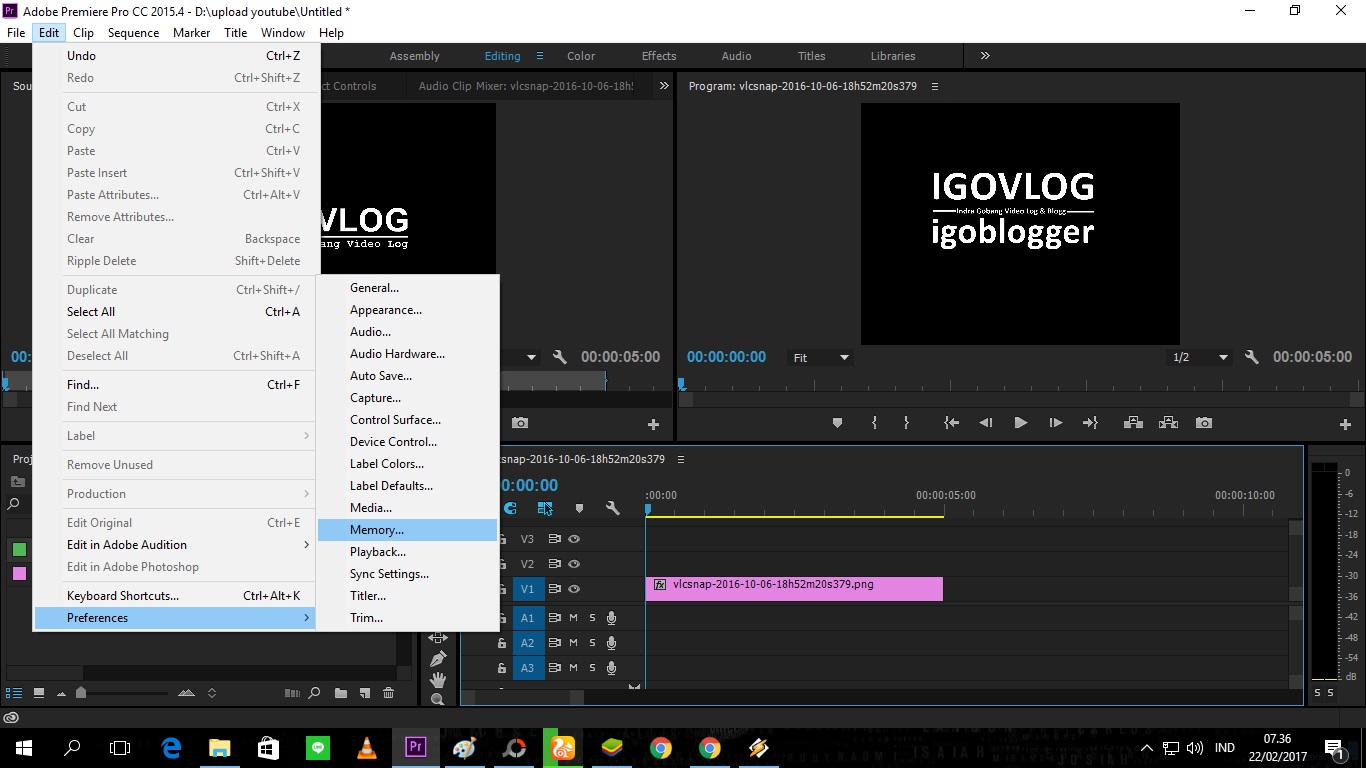Mark Out point in Program monitor

tap(906, 423)
